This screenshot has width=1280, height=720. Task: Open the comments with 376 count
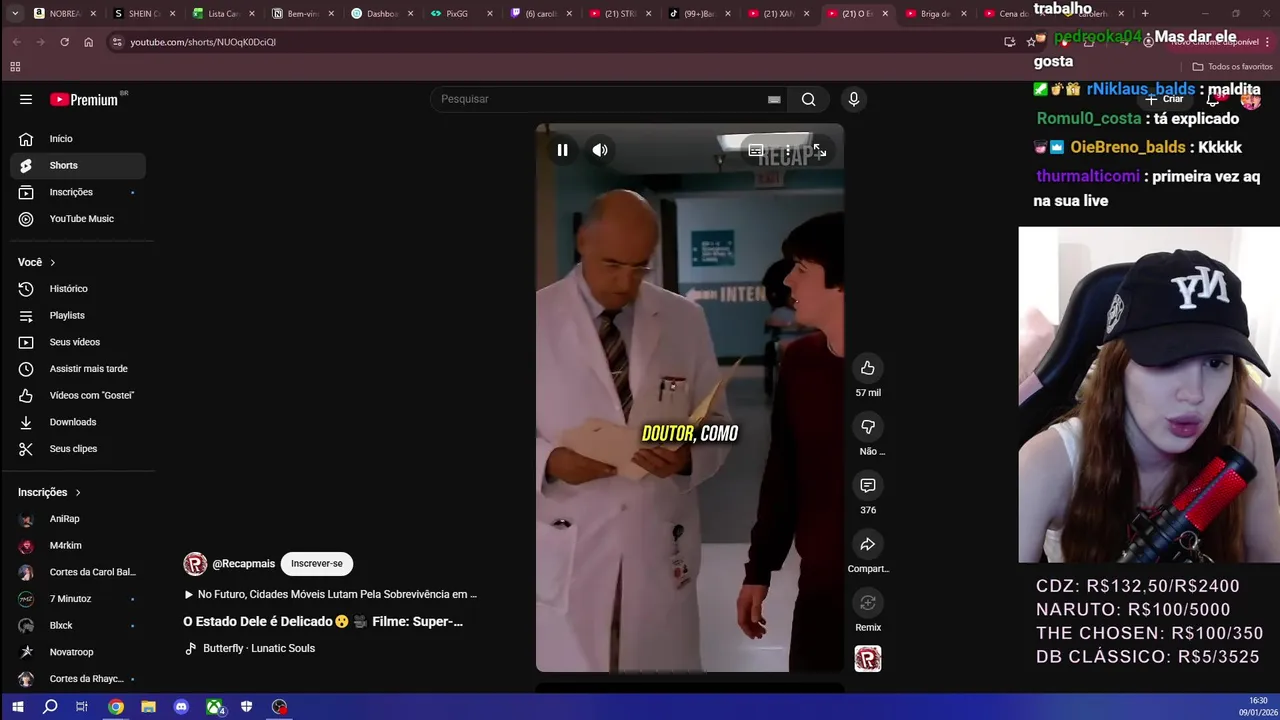[868, 485]
